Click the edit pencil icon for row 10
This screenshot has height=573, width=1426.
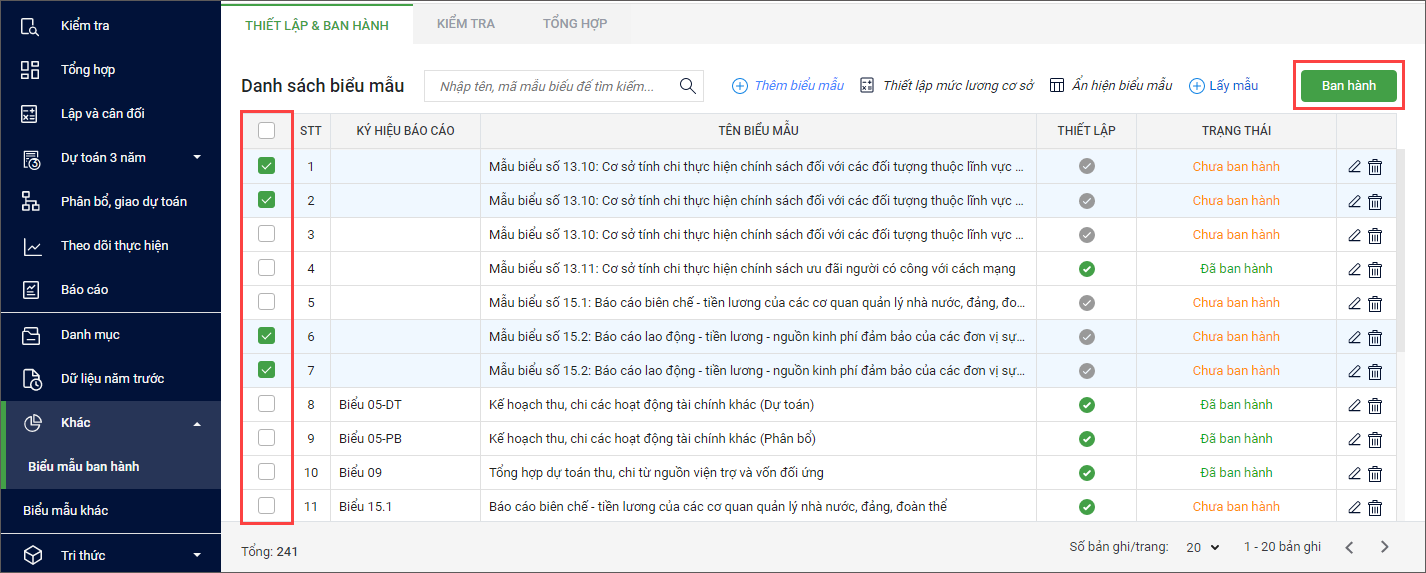pos(1355,473)
